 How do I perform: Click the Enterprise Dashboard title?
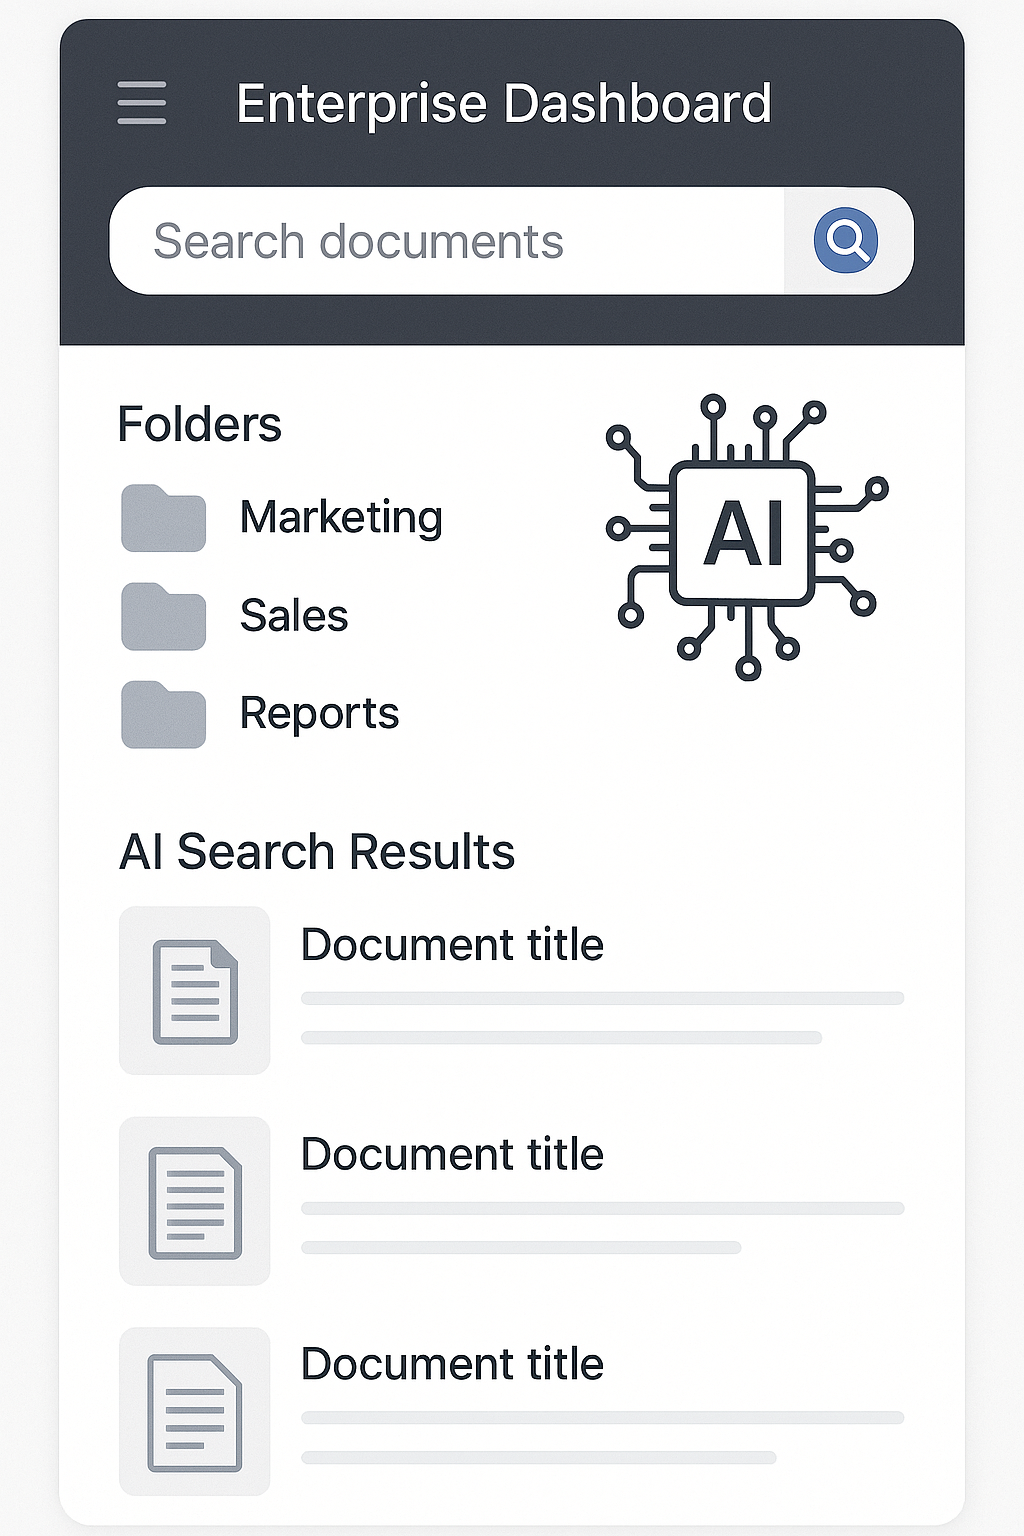[x=504, y=102]
